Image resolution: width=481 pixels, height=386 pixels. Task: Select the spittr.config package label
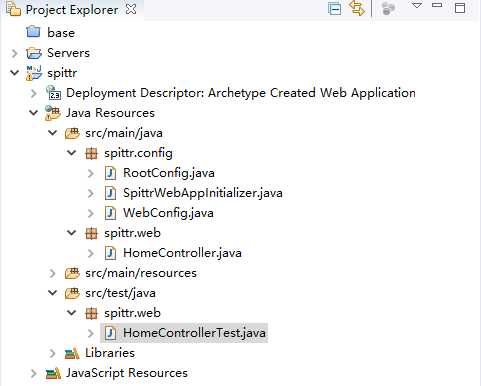click(138, 153)
